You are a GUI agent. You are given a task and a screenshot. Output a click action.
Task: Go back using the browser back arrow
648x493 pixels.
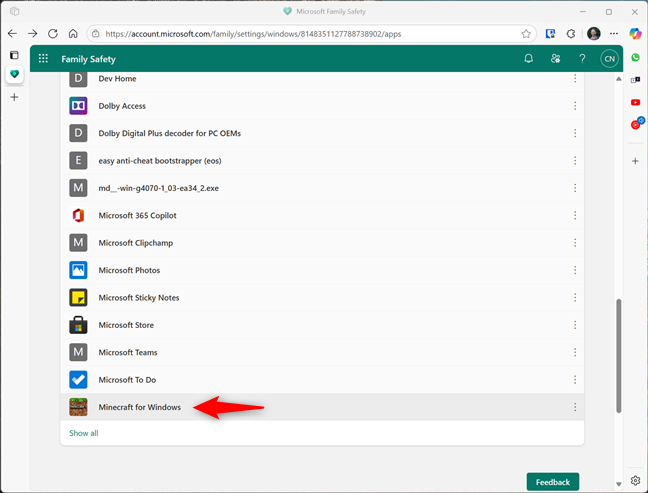pyautogui.click(x=12, y=33)
